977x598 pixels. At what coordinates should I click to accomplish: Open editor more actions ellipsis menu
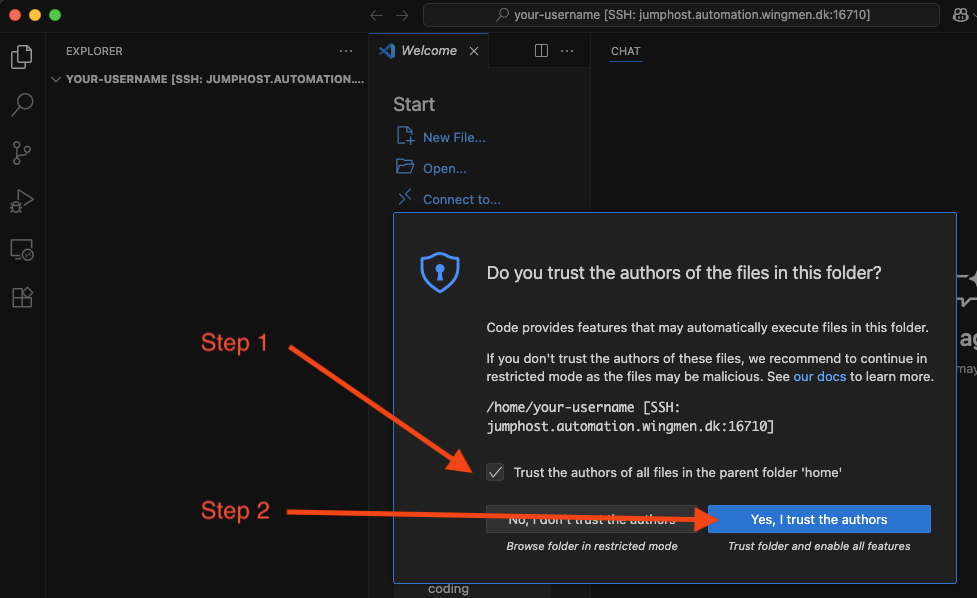pos(567,51)
